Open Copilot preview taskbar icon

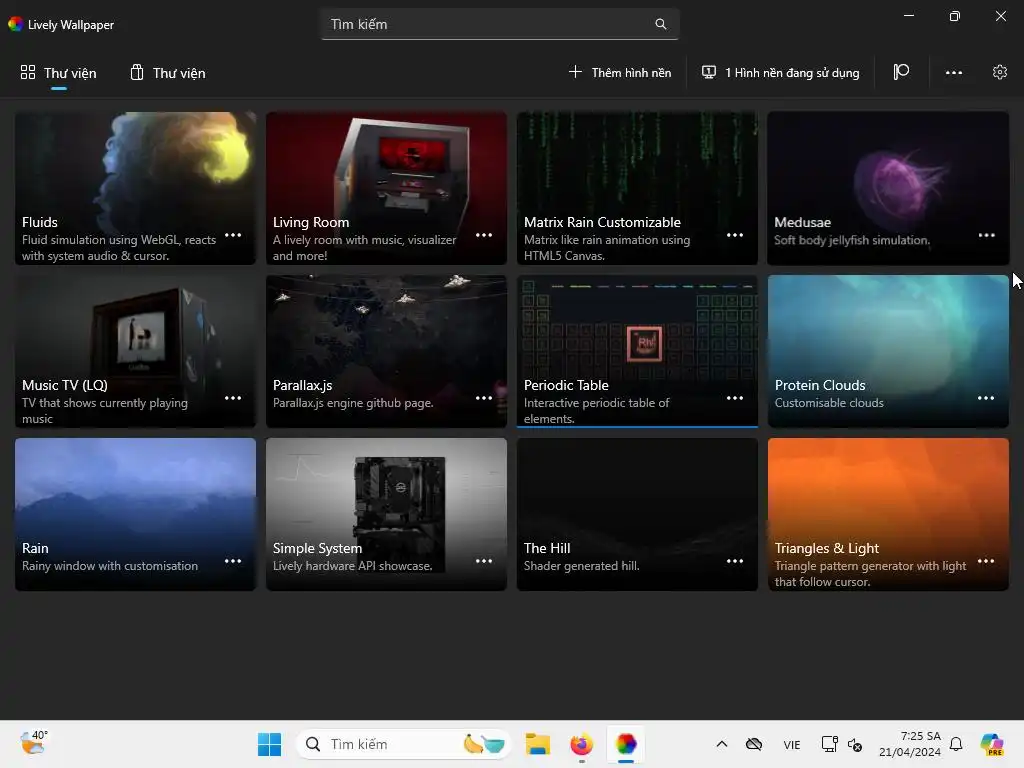point(992,744)
